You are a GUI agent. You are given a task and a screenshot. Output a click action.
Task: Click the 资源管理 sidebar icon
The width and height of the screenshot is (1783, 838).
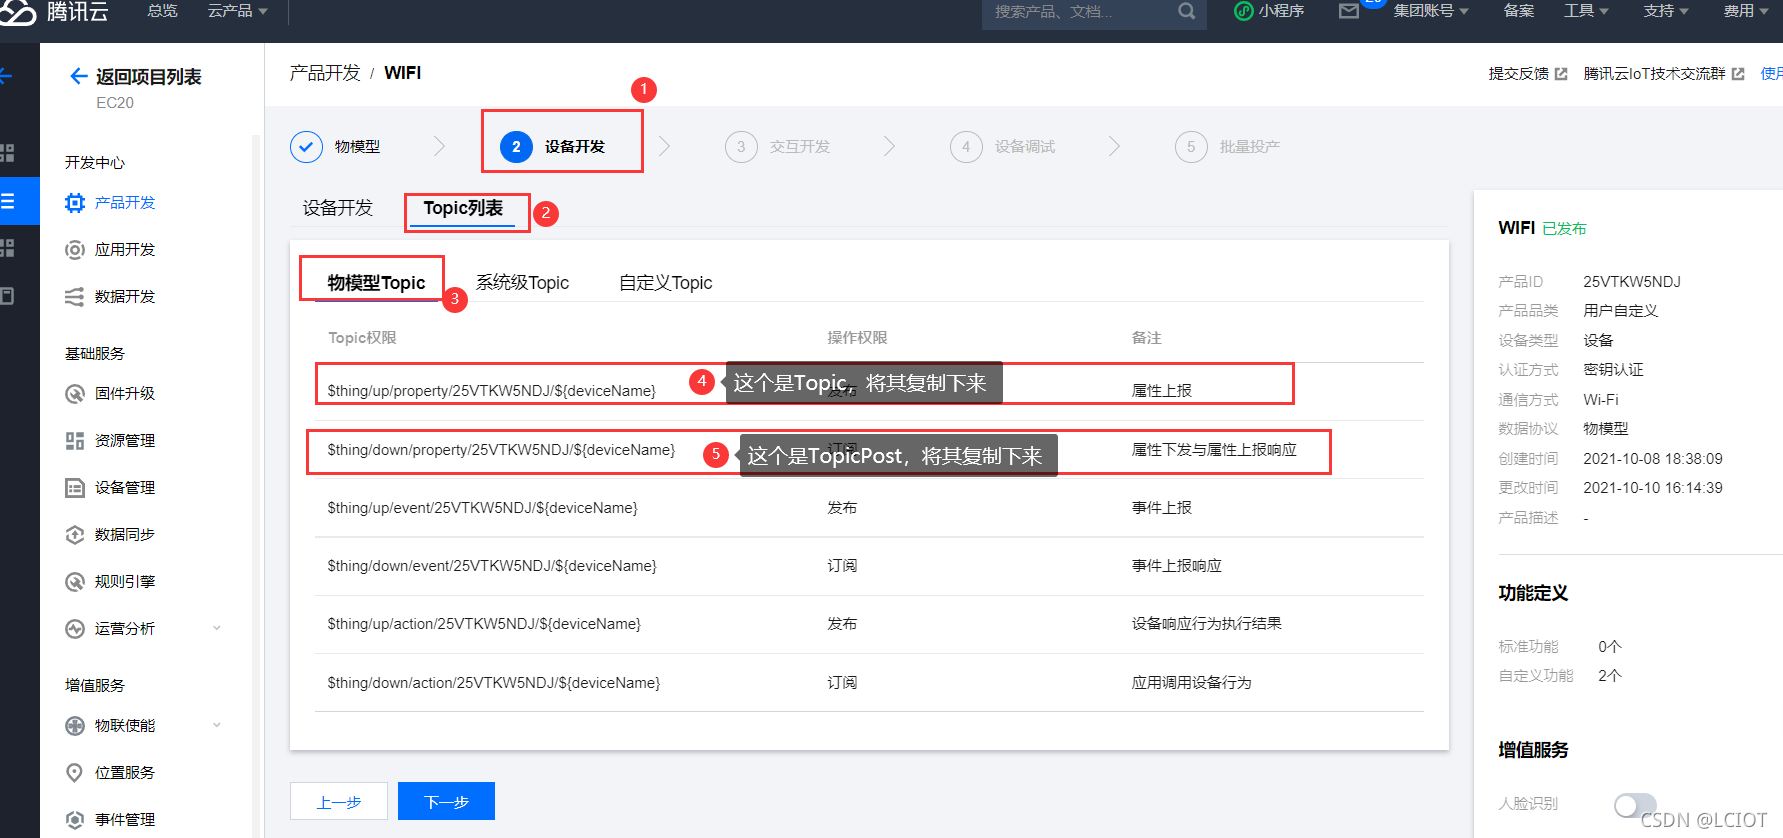75,441
